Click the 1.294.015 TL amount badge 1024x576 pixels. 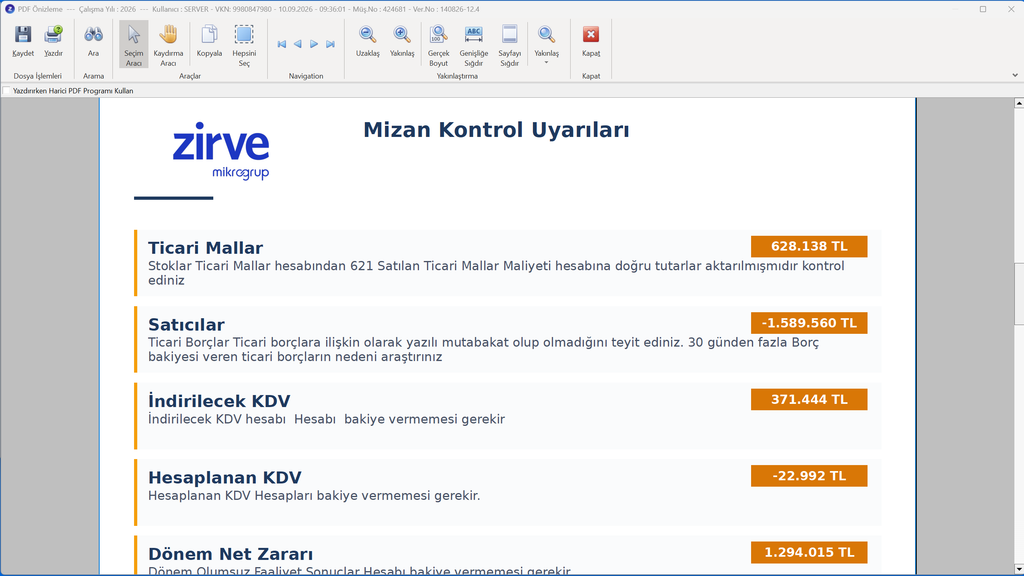pos(809,552)
